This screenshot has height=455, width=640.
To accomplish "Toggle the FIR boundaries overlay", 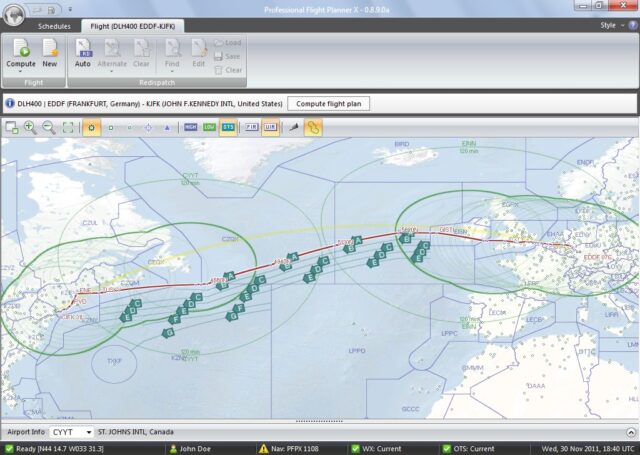I will tap(251, 127).
